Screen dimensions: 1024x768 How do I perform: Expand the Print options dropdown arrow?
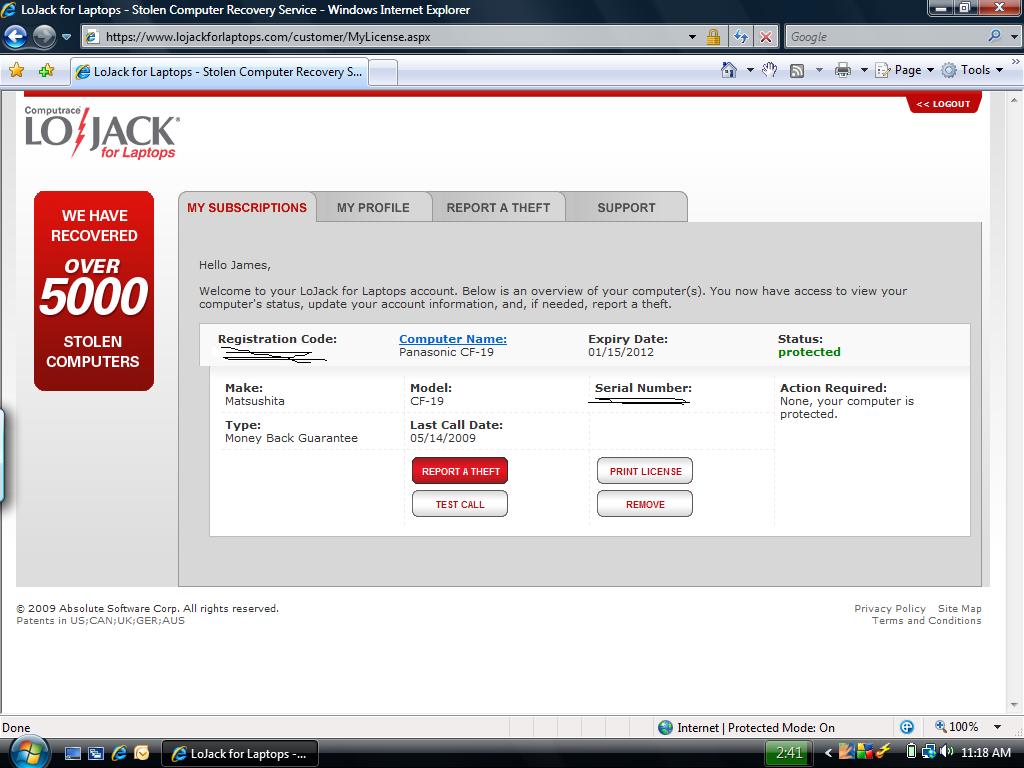click(x=863, y=70)
